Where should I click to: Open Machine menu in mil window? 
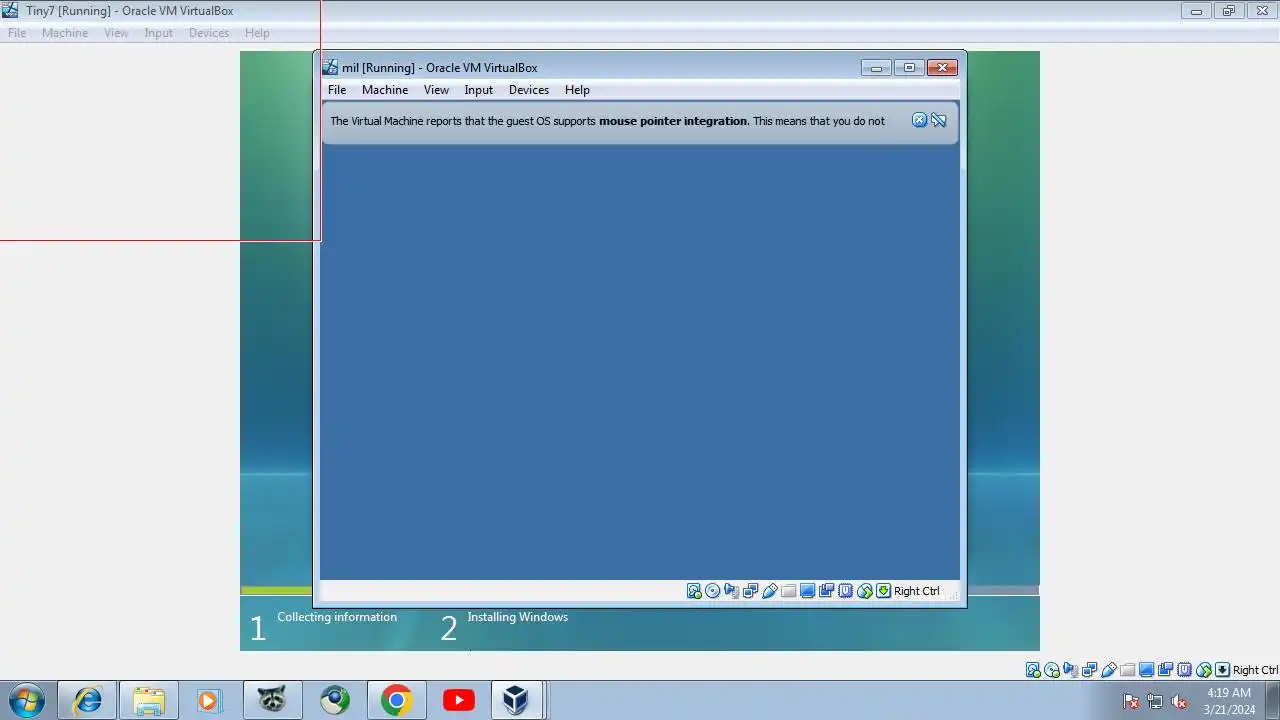tap(385, 90)
